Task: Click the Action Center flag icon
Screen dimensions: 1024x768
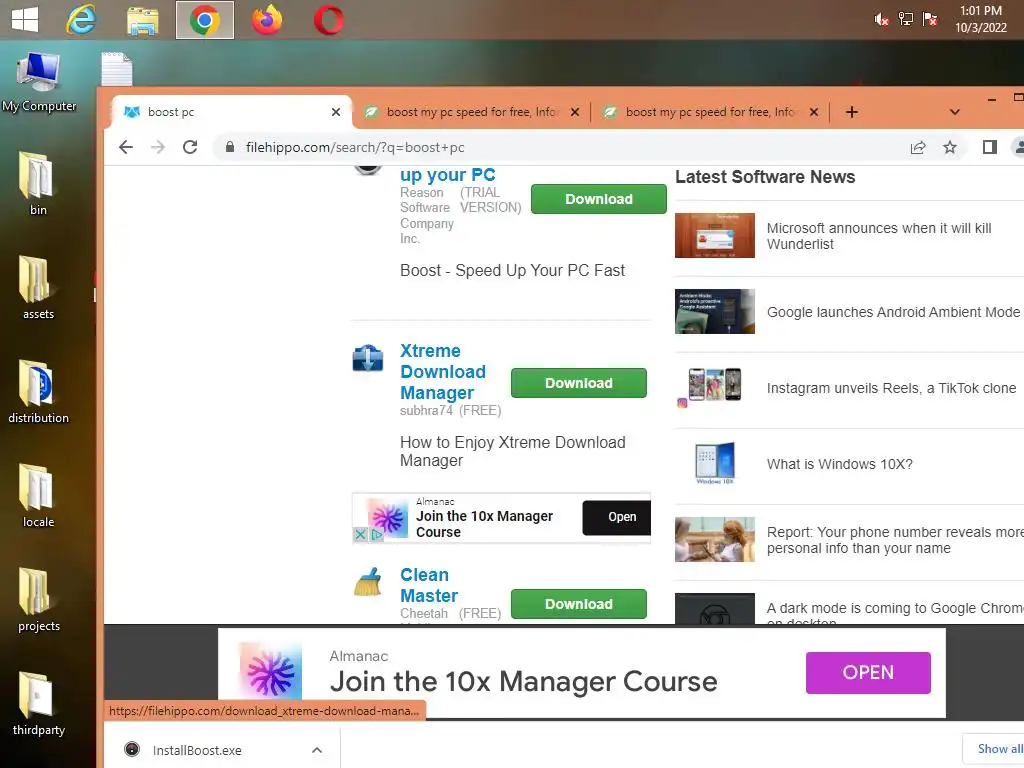Action: [x=930, y=19]
